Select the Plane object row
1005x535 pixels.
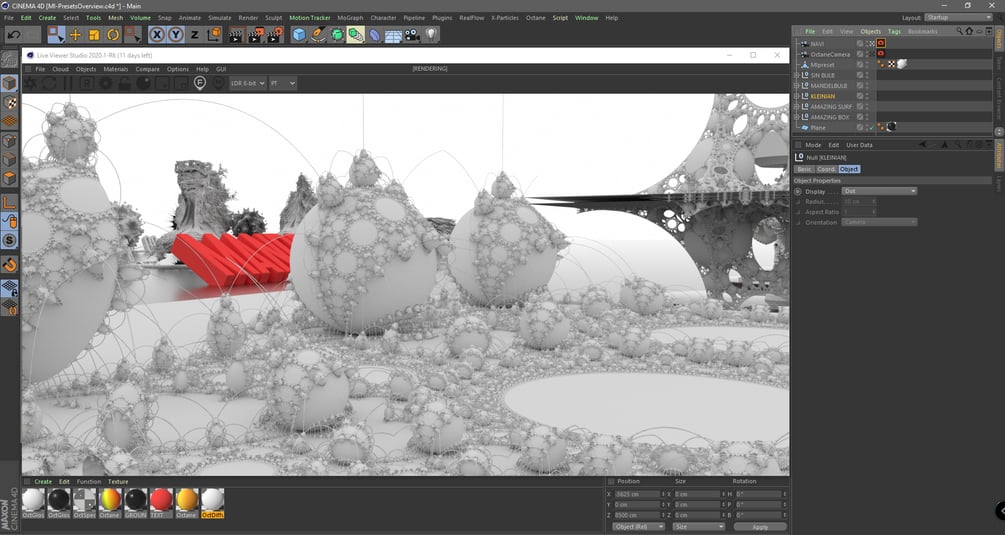coord(818,128)
